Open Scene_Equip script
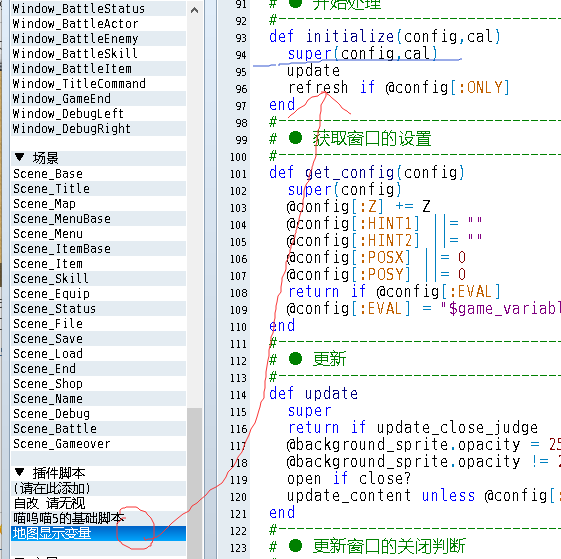 coord(99,294)
